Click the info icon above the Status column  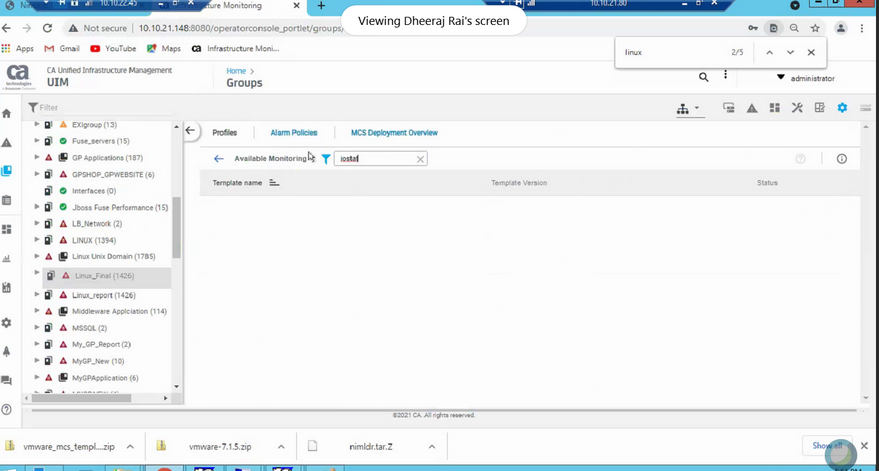coord(841,159)
